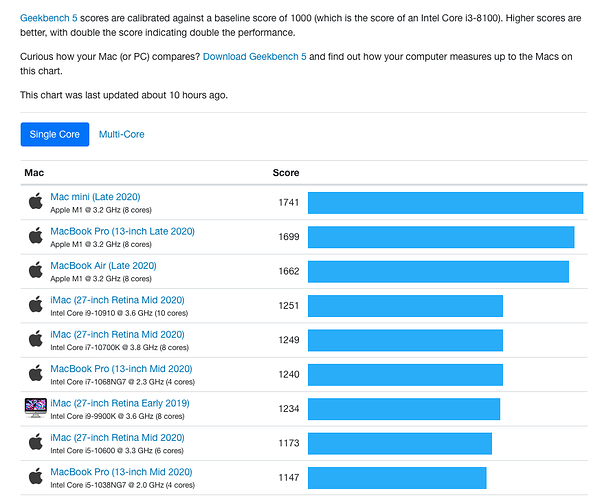Click 'Intel Core i5-10600 @ 3.3 GHz' text
Image resolution: width=602 pixels, height=500 pixels.
click(x=101, y=450)
